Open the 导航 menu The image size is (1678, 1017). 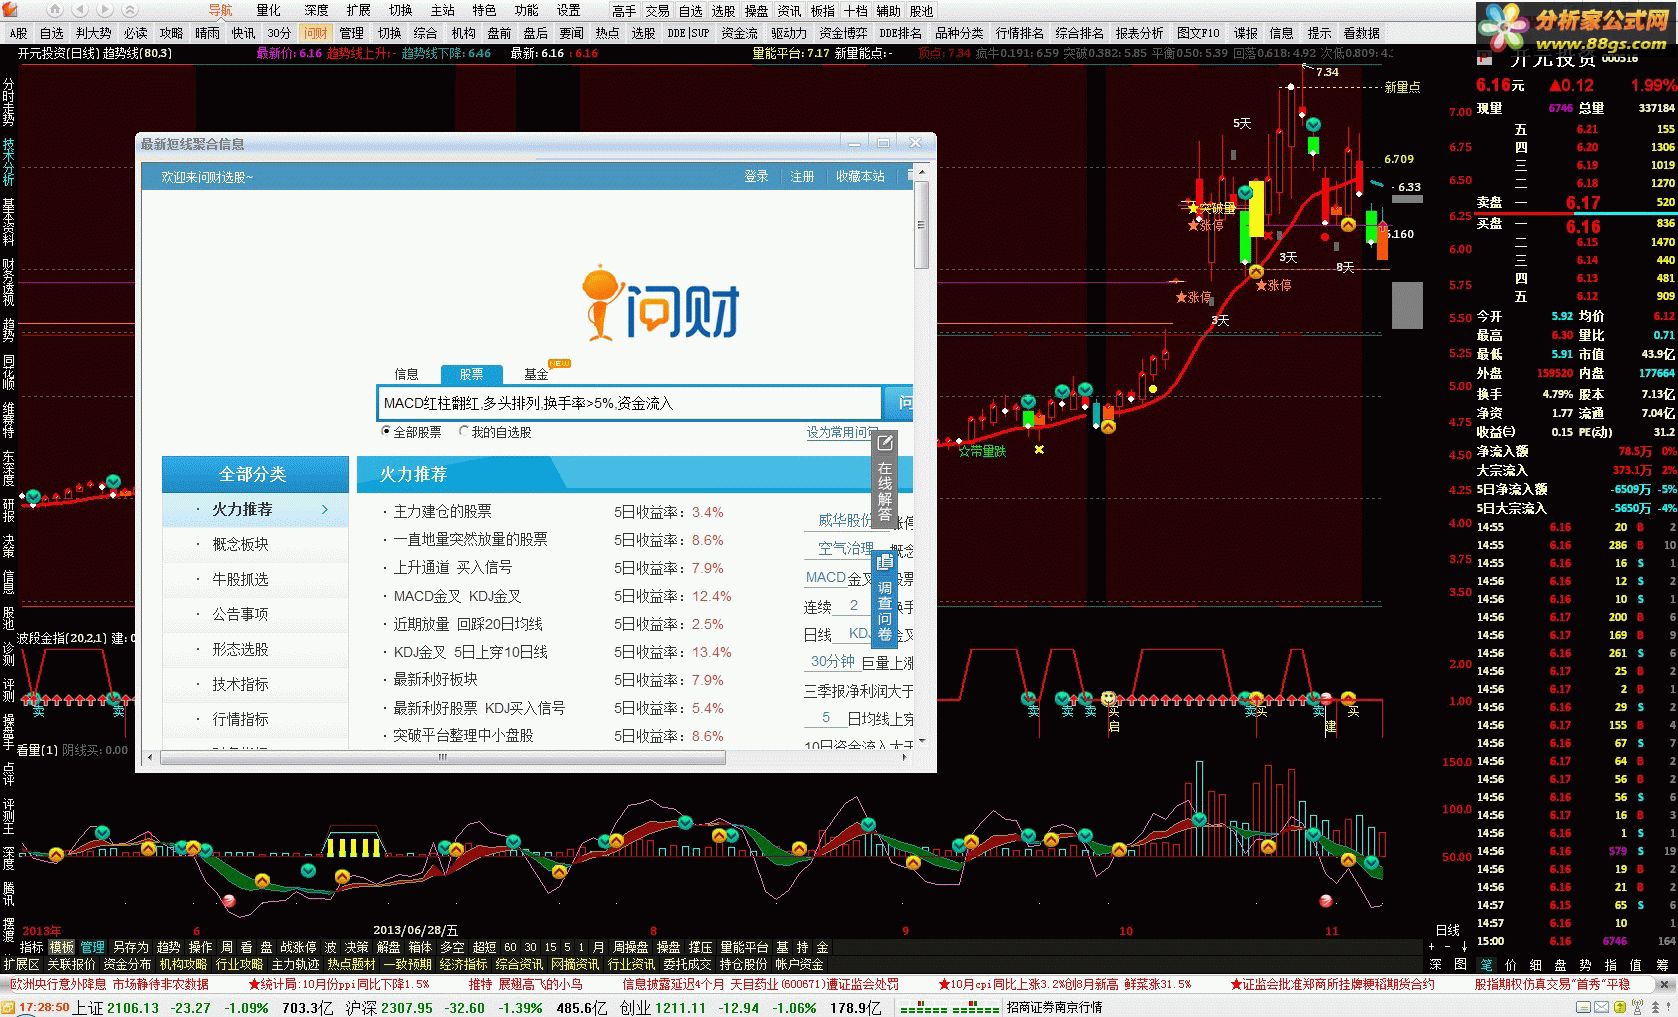[x=220, y=10]
